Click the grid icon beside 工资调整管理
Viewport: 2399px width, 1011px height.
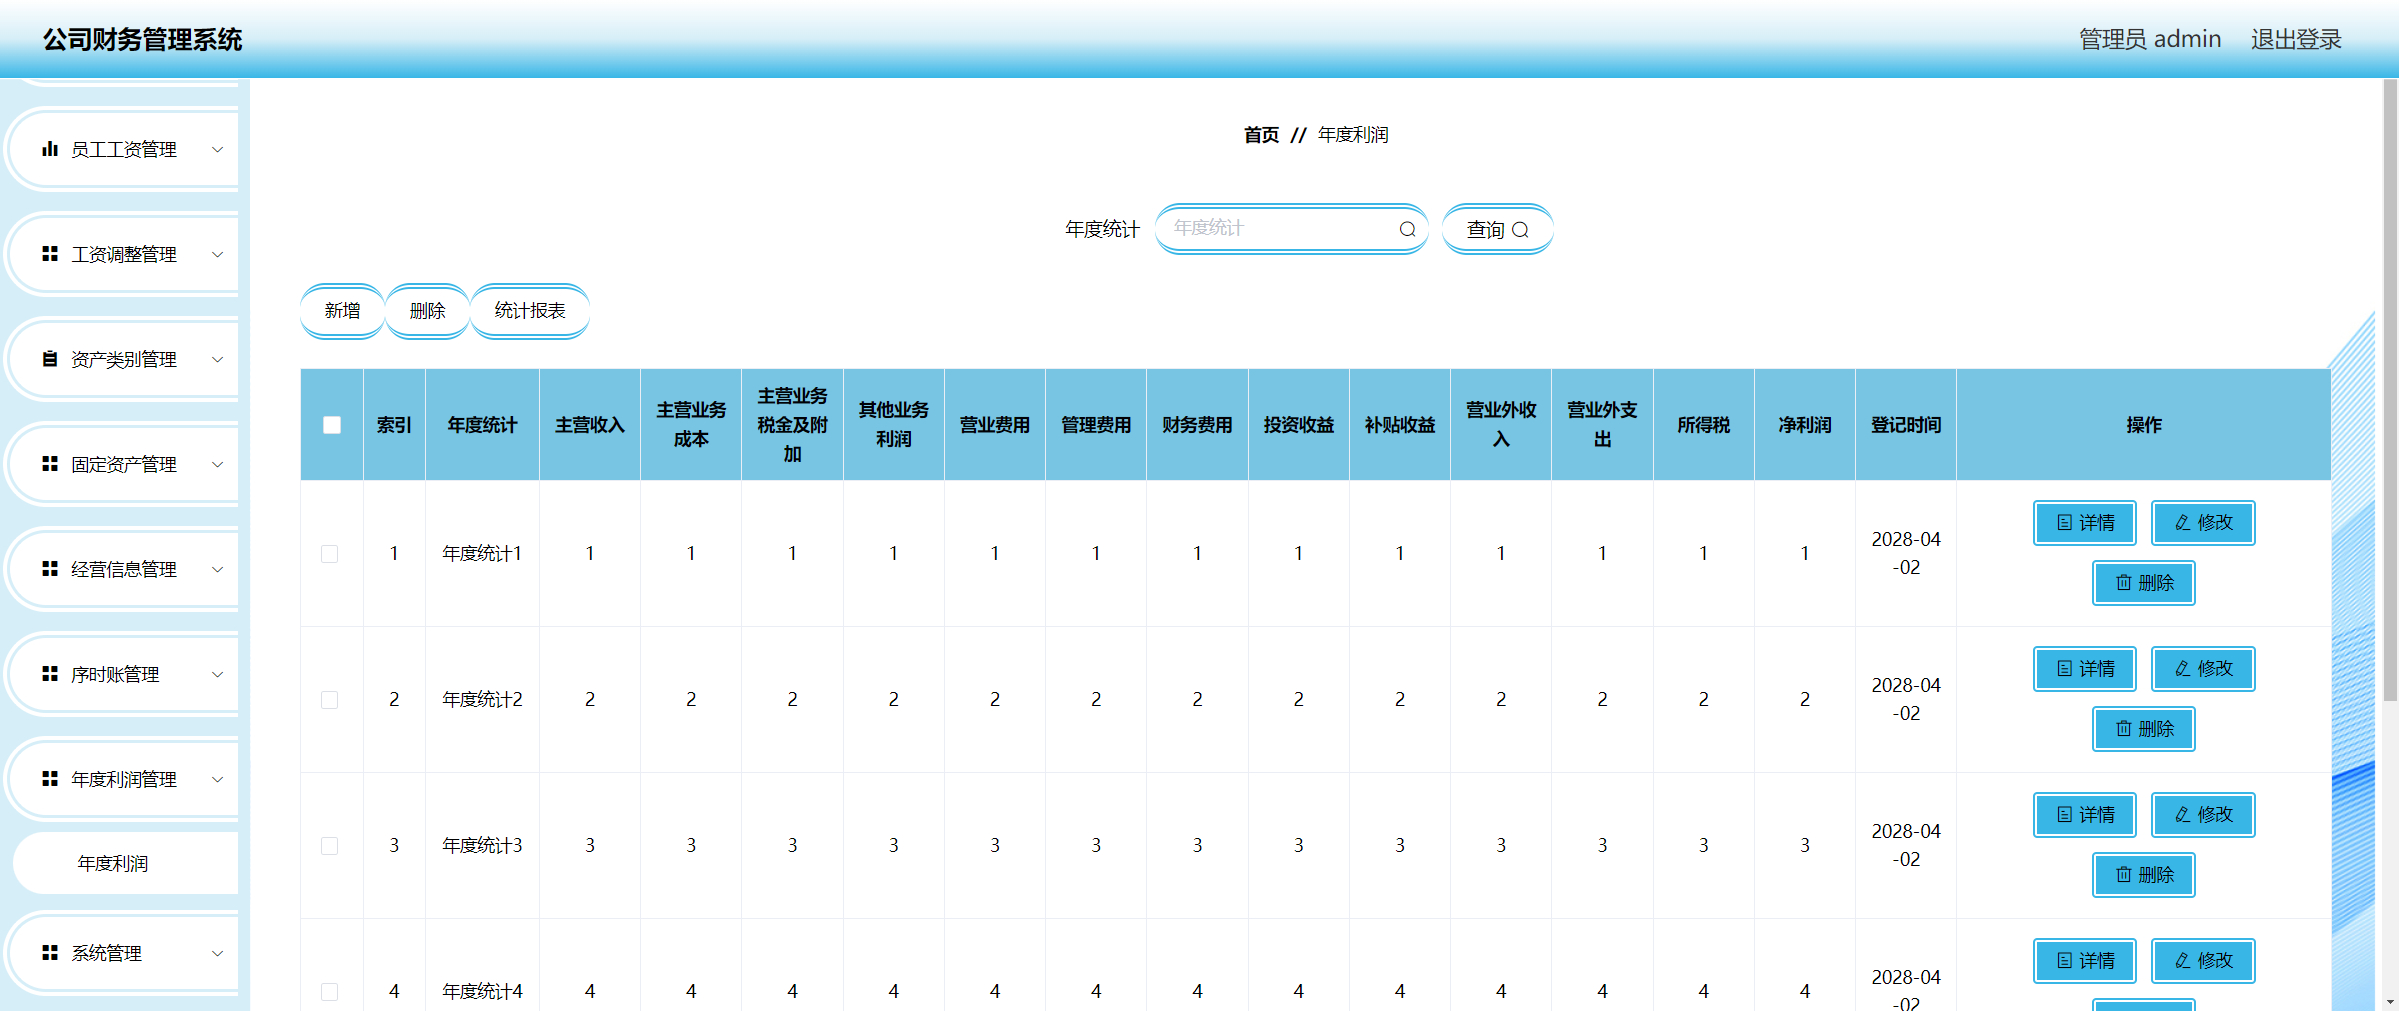50,254
